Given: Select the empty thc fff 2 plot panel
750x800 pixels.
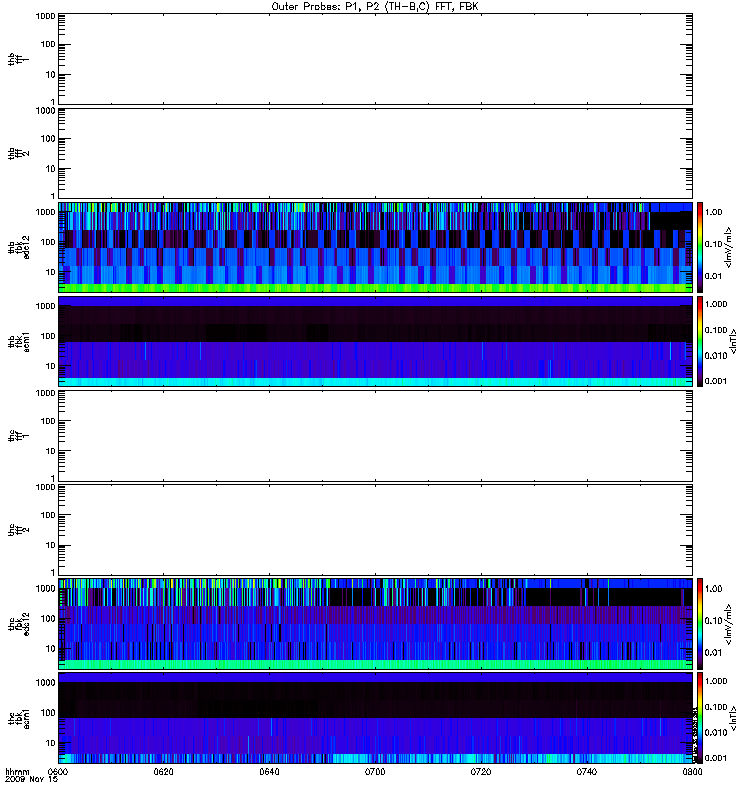Looking at the screenshot, I should pos(375,530).
